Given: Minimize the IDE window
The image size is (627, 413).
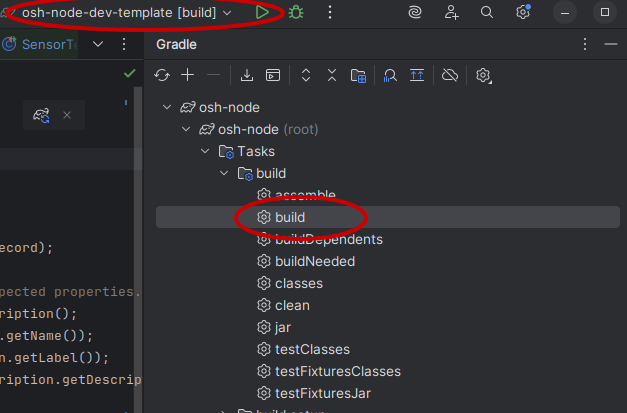Looking at the screenshot, I should 565,12.
